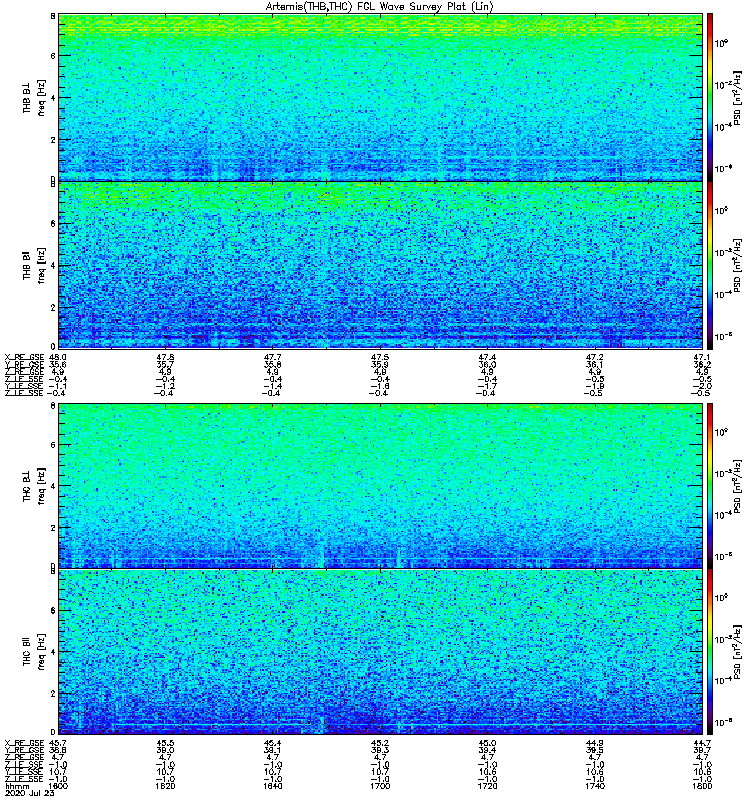This screenshot has height=800, width=750.
Task: Click the 'THB B⊥' axis label
Action: pyautogui.click(x=27, y=97)
